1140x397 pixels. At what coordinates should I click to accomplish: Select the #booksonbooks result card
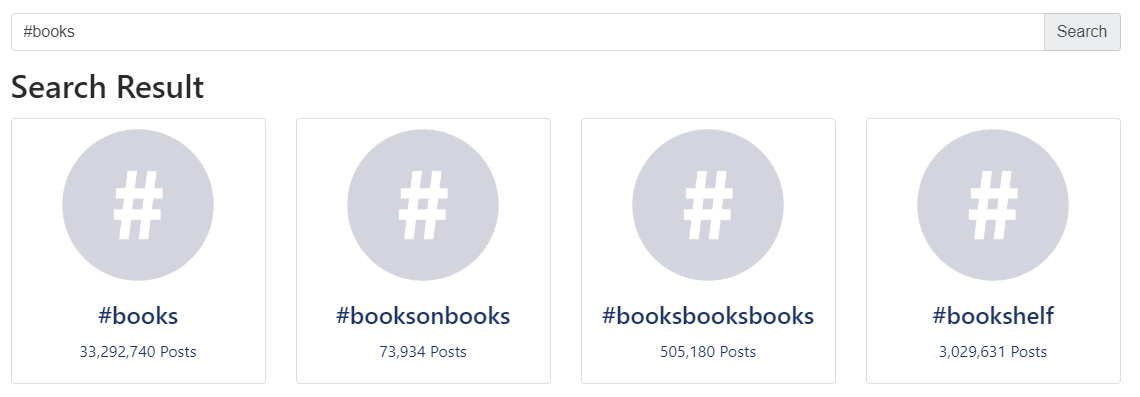pos(423,251)
